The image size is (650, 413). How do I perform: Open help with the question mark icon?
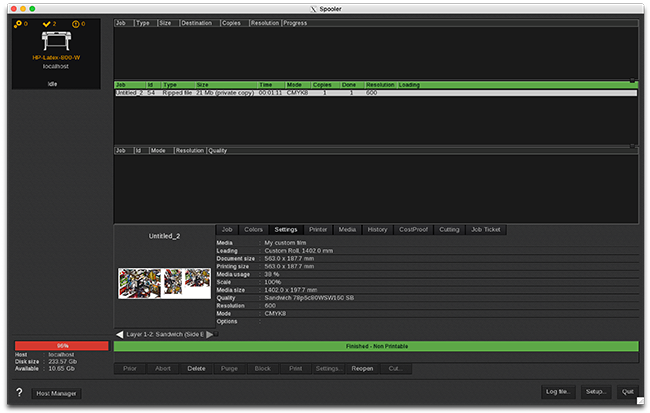[19, 393]
